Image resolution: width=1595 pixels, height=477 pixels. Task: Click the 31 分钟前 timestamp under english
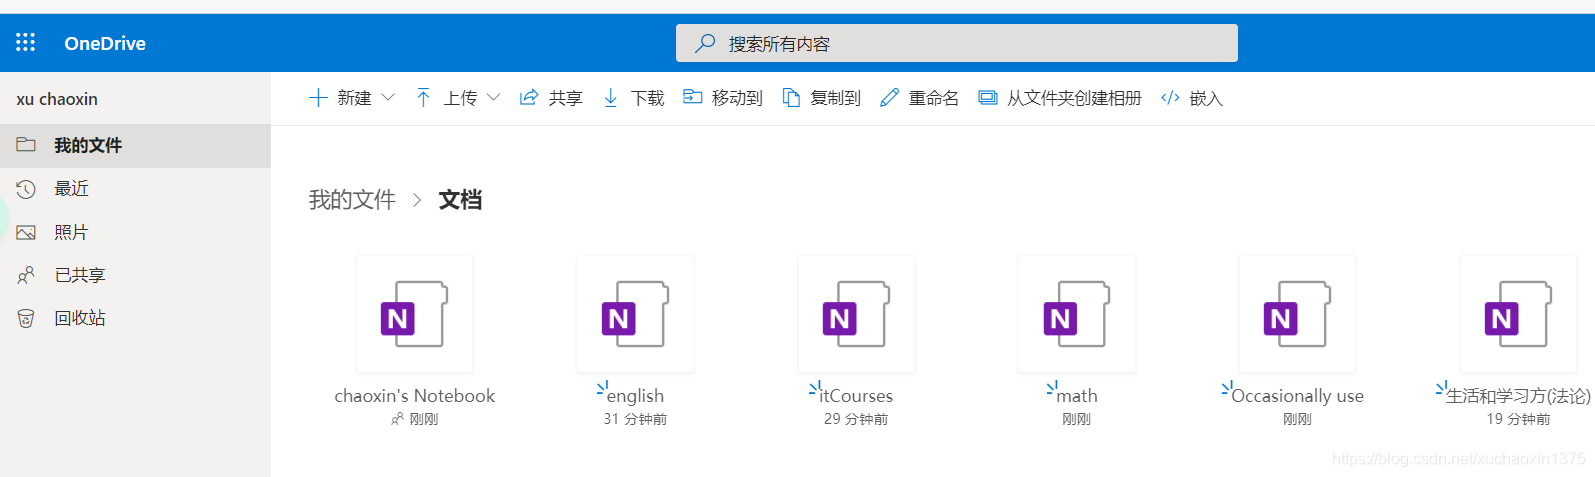[635, 419]
